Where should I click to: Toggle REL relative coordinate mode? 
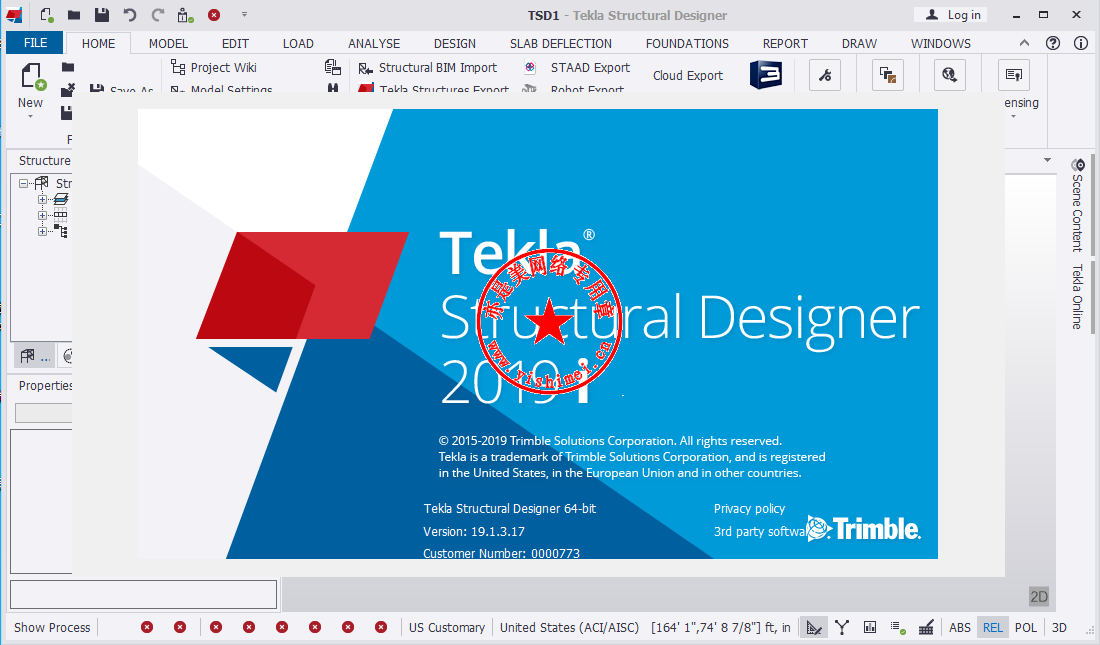pyautogui.click(x=993, y=627)
